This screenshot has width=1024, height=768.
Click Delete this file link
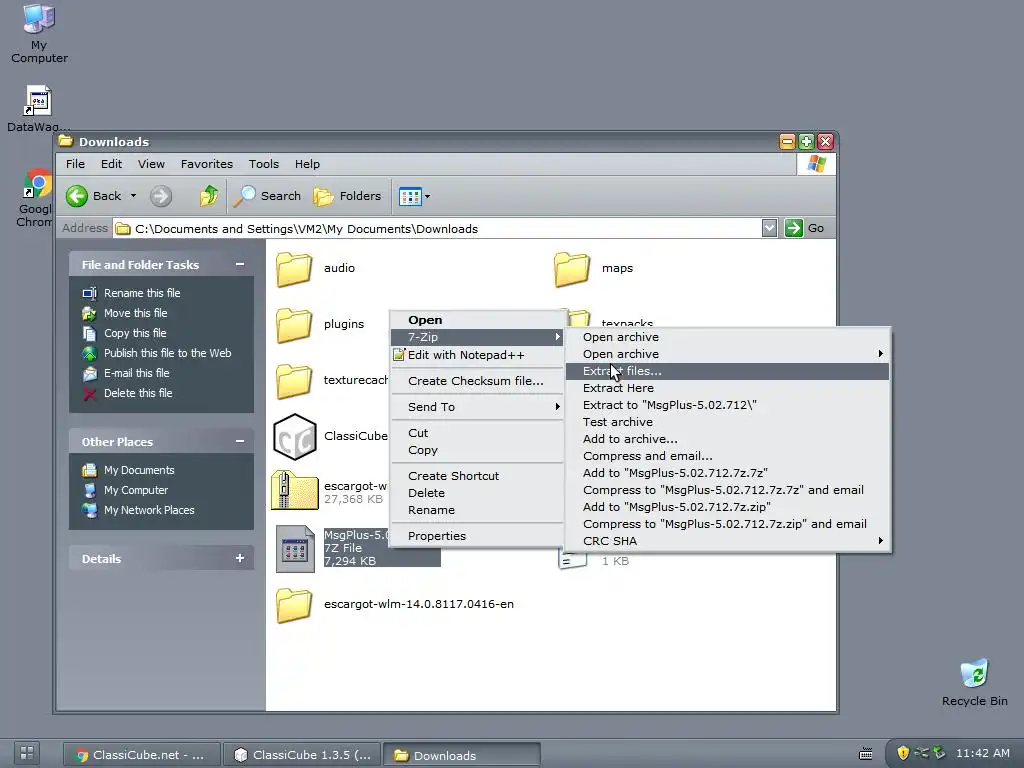(x=138, y=393)
